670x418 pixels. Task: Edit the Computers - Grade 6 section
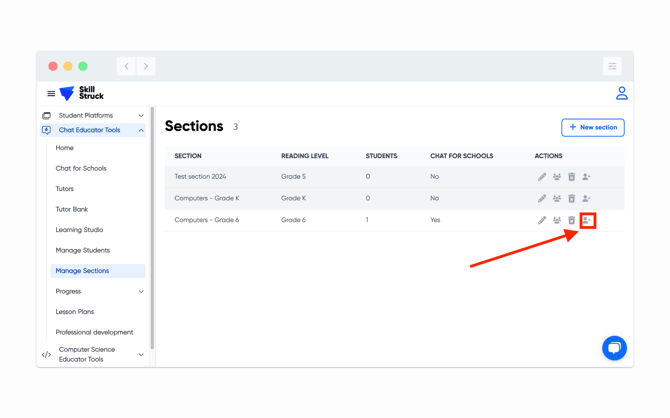click(x=542, y=220)
